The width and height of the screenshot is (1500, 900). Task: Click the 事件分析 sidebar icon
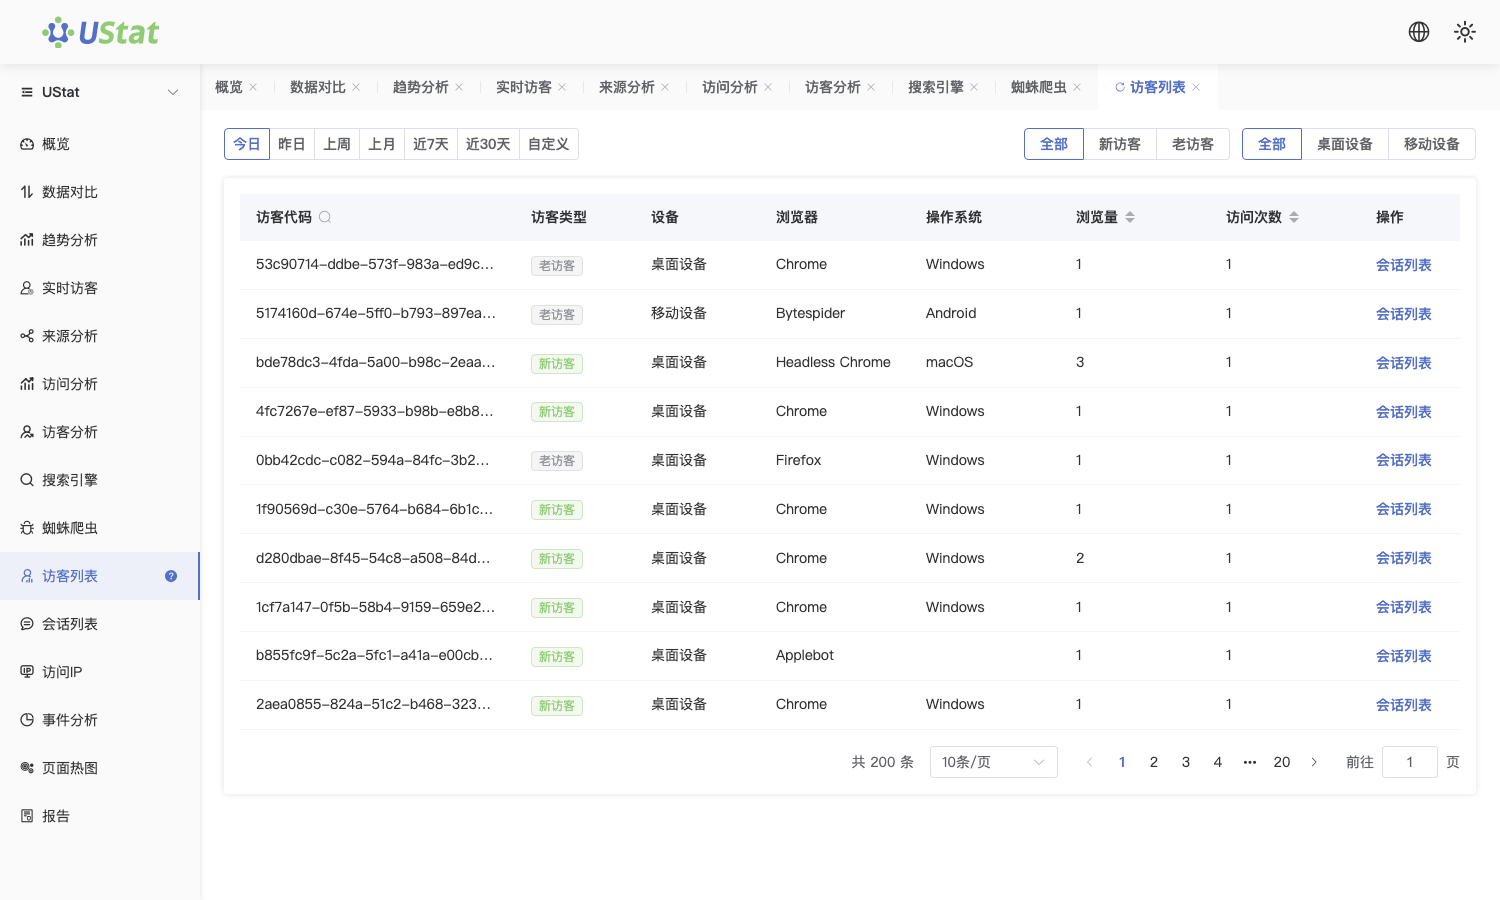[27, 720]
